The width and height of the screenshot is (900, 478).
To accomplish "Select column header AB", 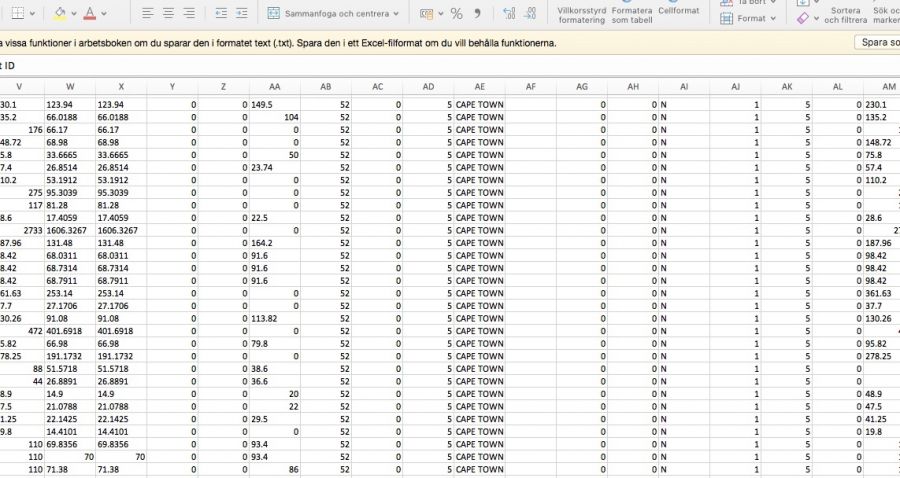I will [326, 87].
